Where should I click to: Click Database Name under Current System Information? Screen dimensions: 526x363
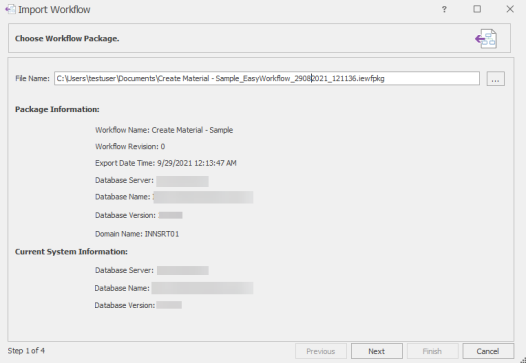(x=174, y=288)
